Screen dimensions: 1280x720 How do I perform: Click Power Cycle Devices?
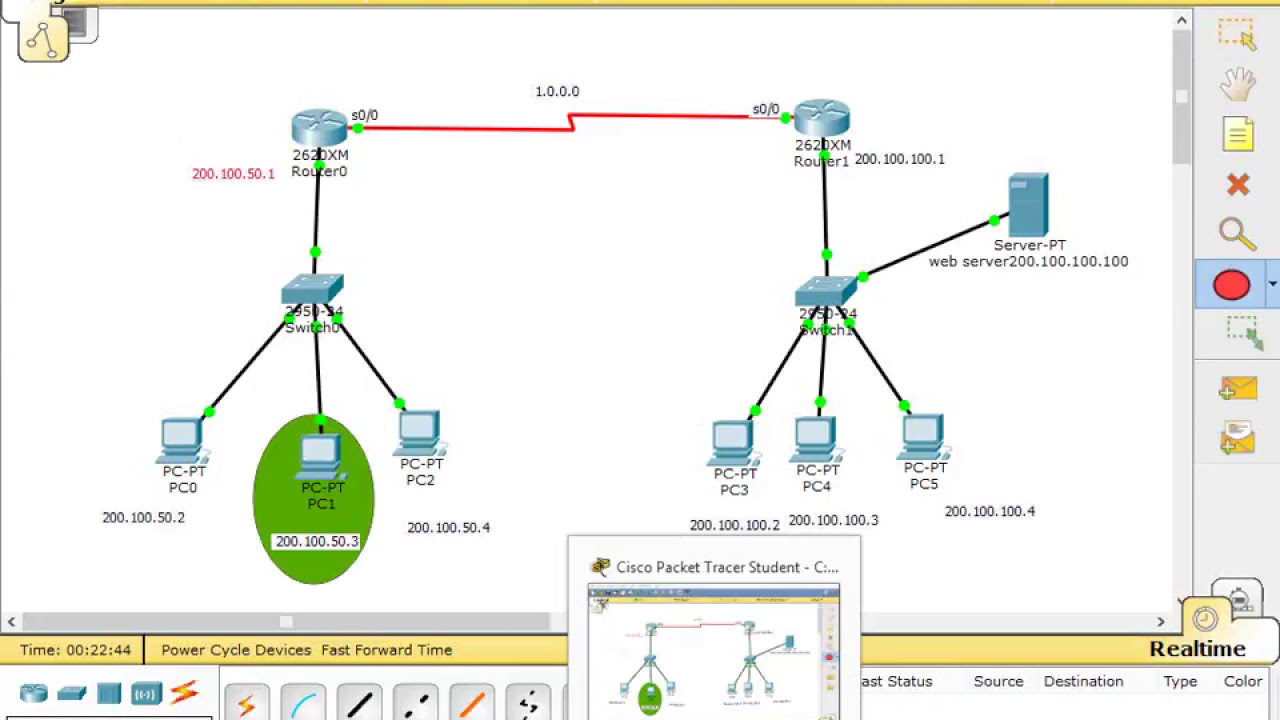236,650
